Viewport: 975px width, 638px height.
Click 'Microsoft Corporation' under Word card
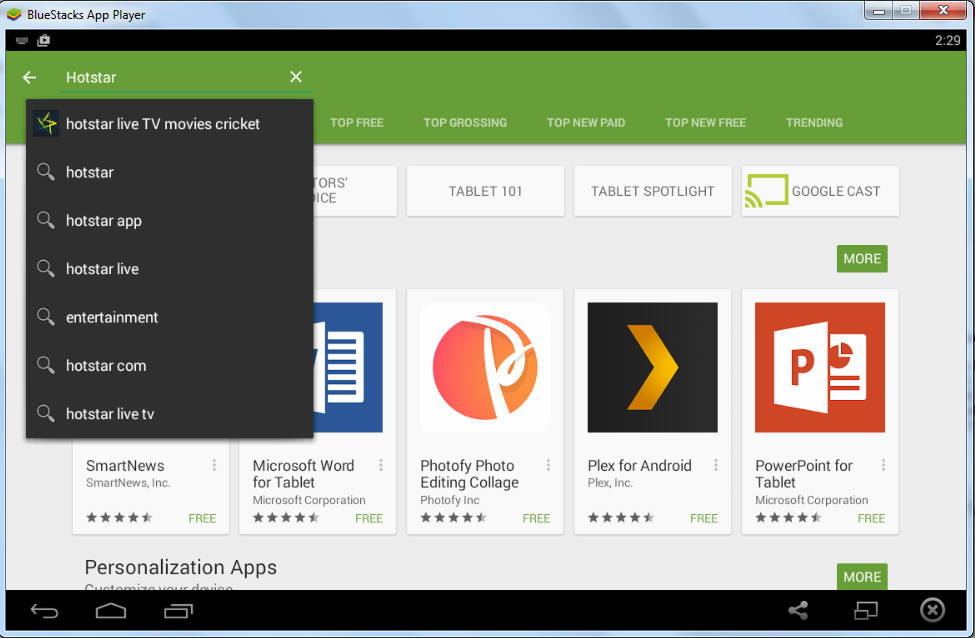point(309,500)
